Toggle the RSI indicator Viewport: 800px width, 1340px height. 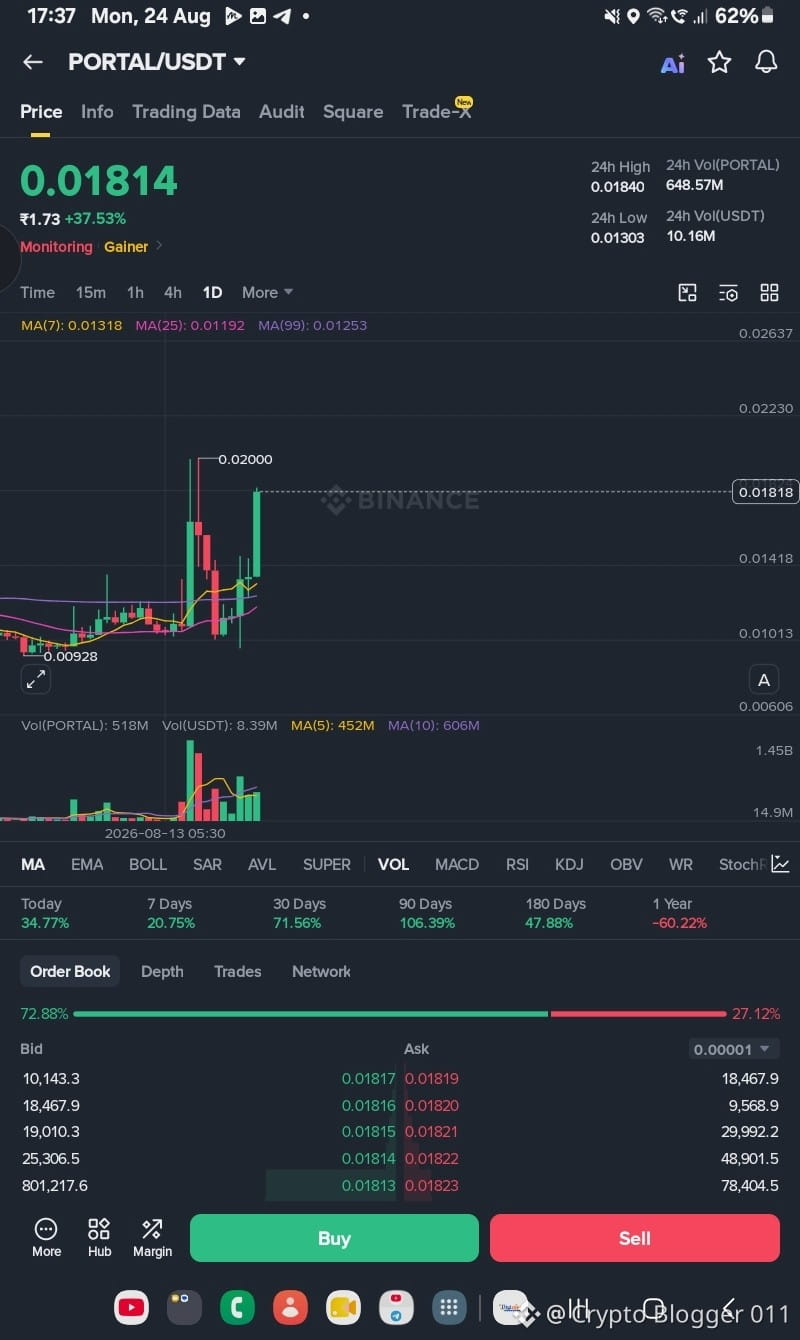[517, 864]
